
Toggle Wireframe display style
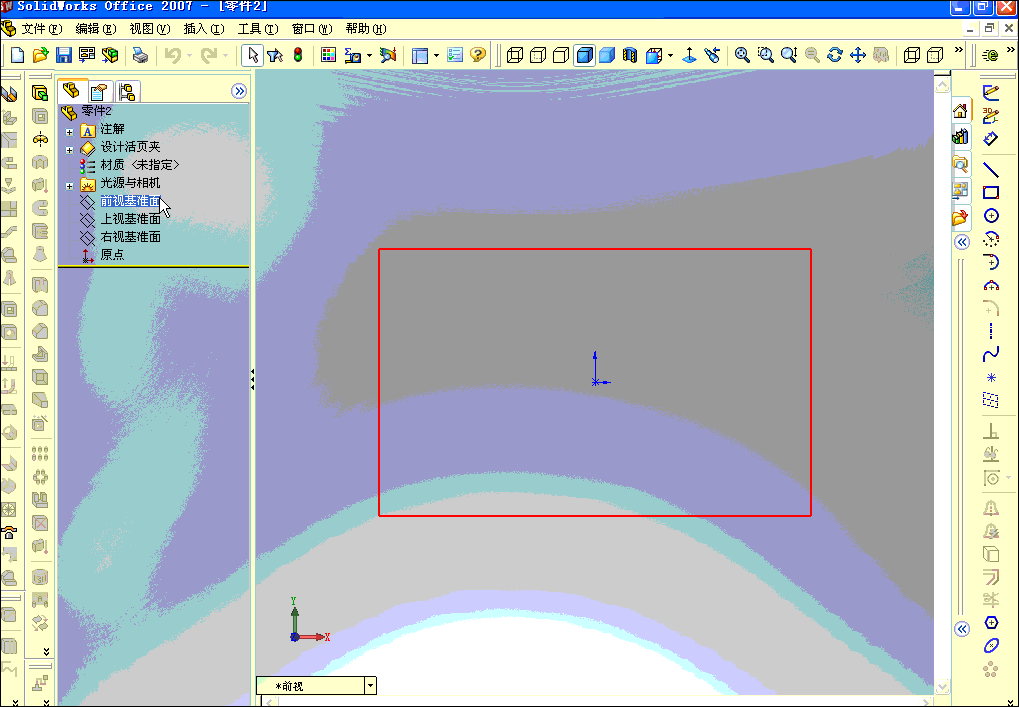[x=515, y=55]
